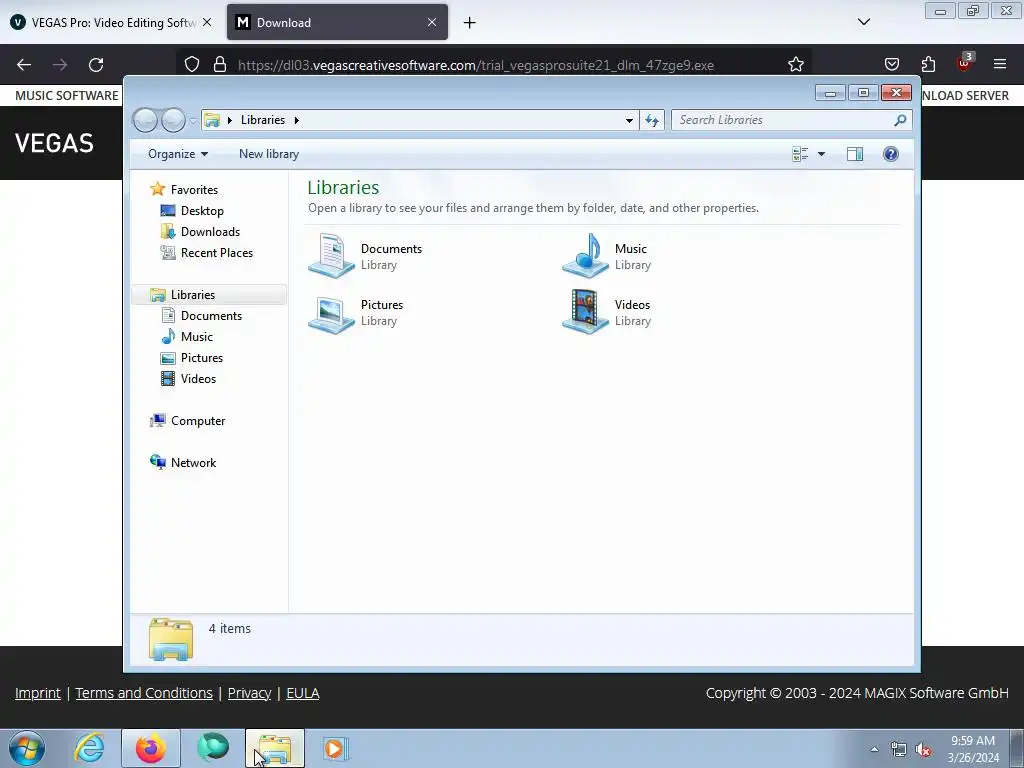Open Firefox Extensions puzzle icon
Screen dimensions: 1024x768
[x=928, y=64]
